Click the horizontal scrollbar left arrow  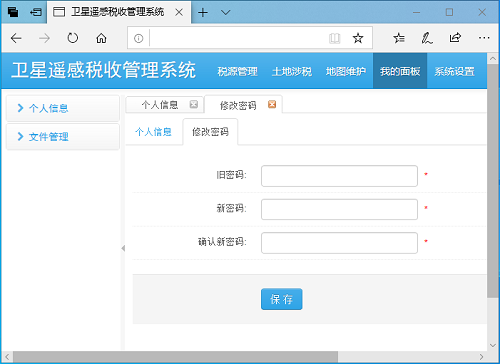tap(7, 357)
